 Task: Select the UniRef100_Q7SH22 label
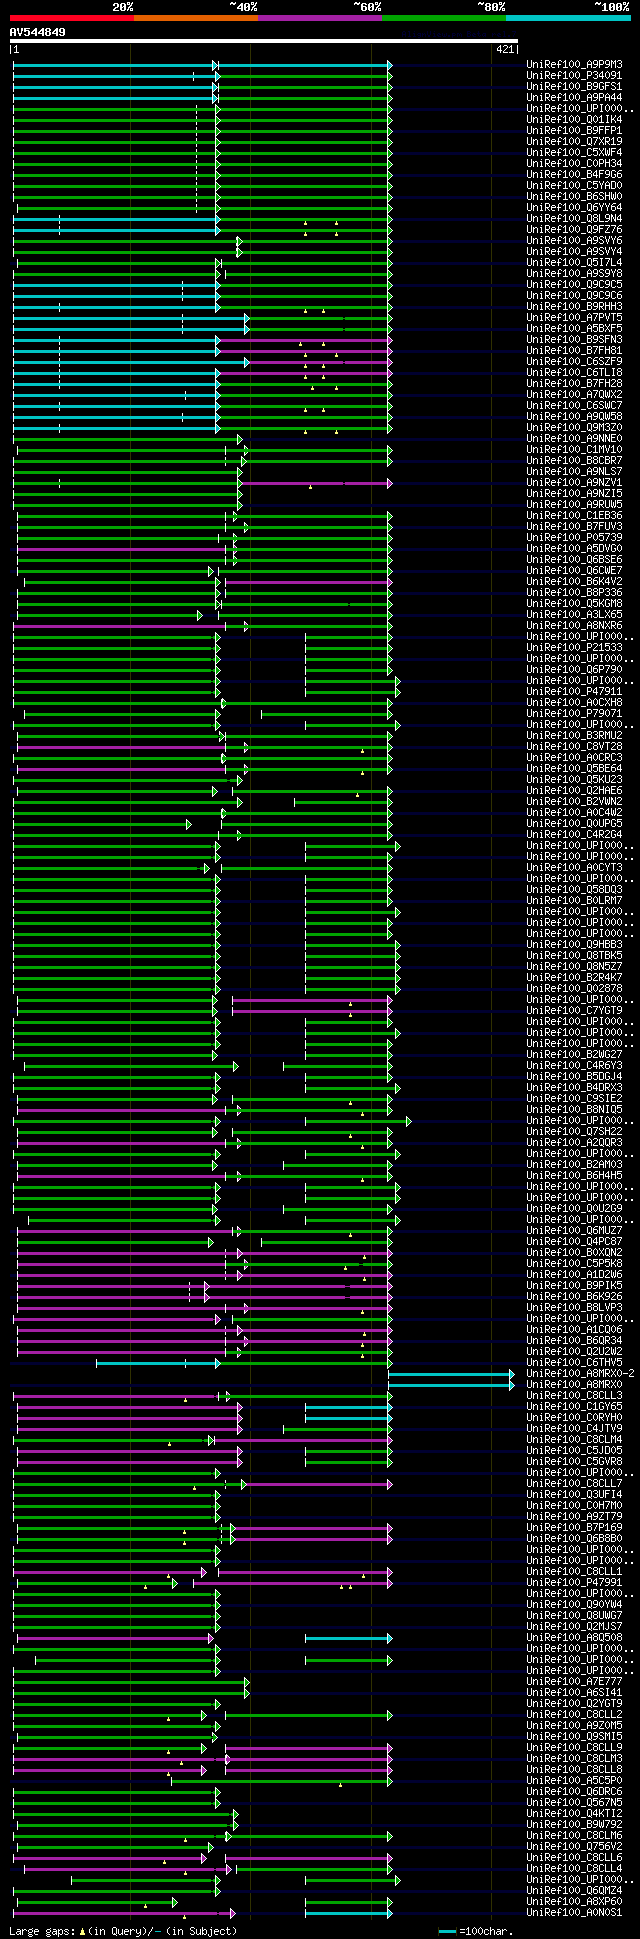(x=574, y=1132)
